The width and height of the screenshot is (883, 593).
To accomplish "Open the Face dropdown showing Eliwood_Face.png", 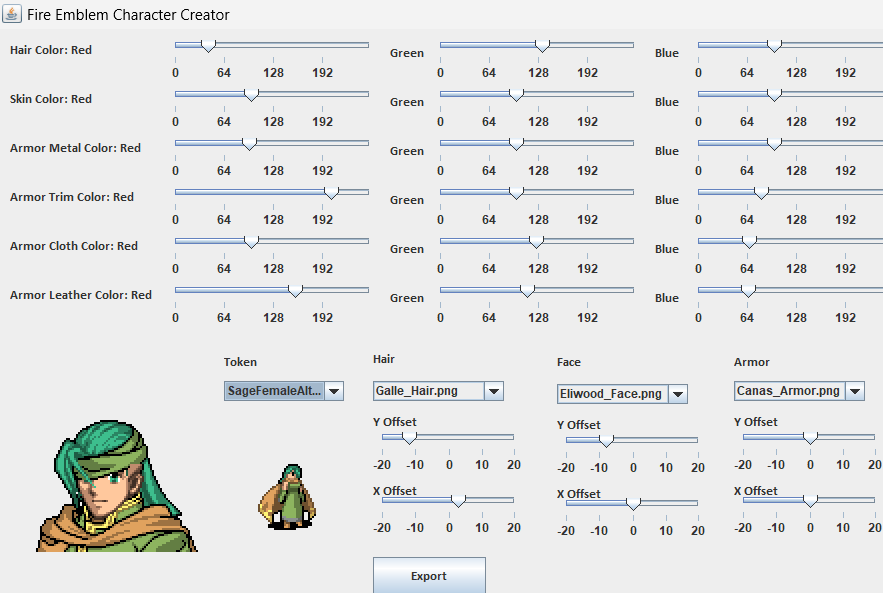I will pos(622,394).
